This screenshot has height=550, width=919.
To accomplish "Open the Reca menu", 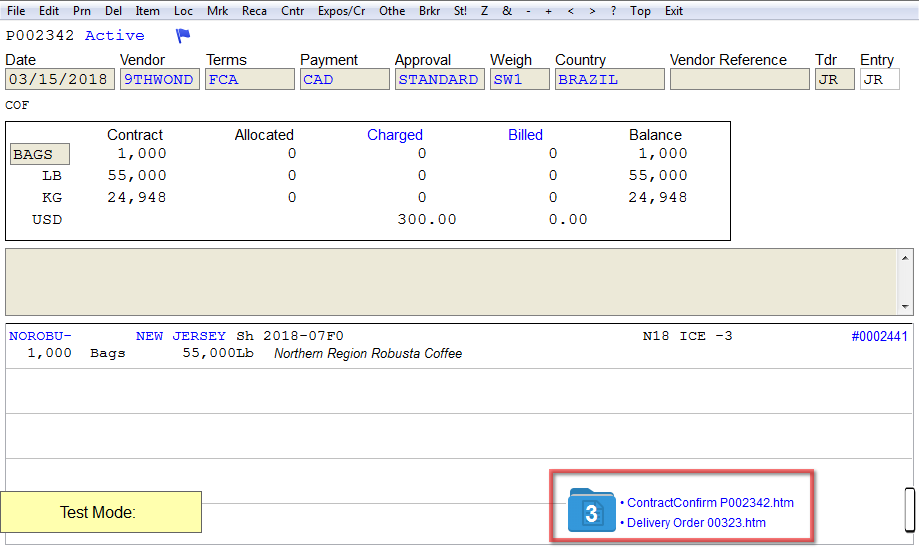I will pyautogui.click(x=254, y=11).
